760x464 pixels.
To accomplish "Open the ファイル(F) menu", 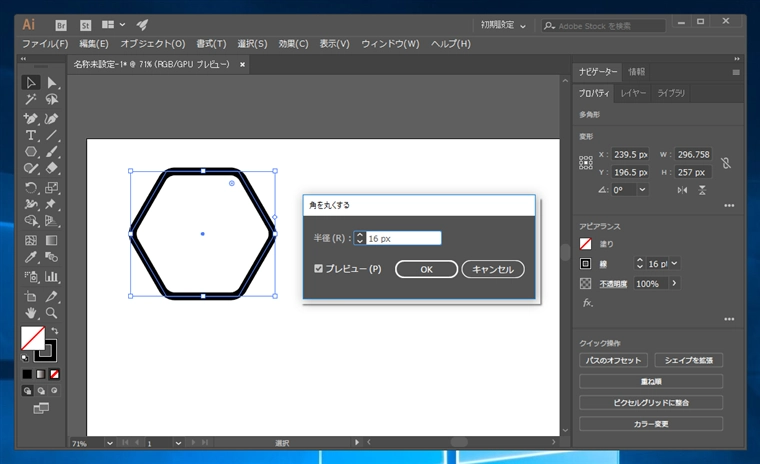I will click(x=45, y=44).
